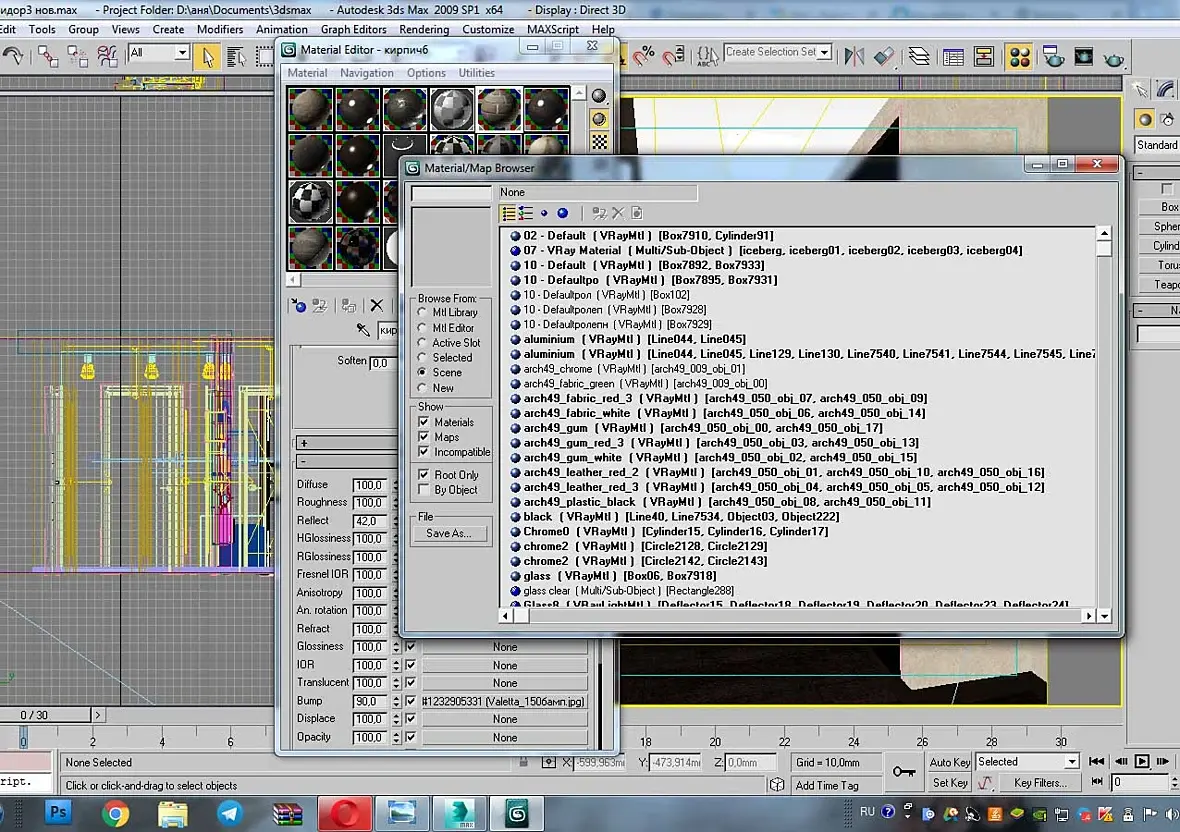Open the Create tab in command panel
Image resolution: width=1180 pixels, height=832 pixels.
pos(1140,90)
